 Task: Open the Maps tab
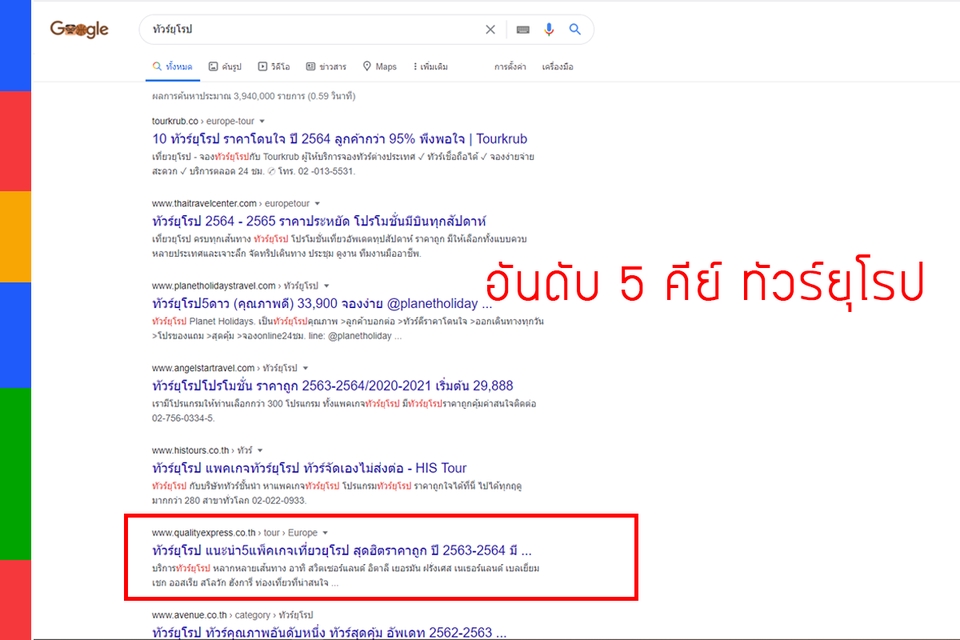coord(380,67)
